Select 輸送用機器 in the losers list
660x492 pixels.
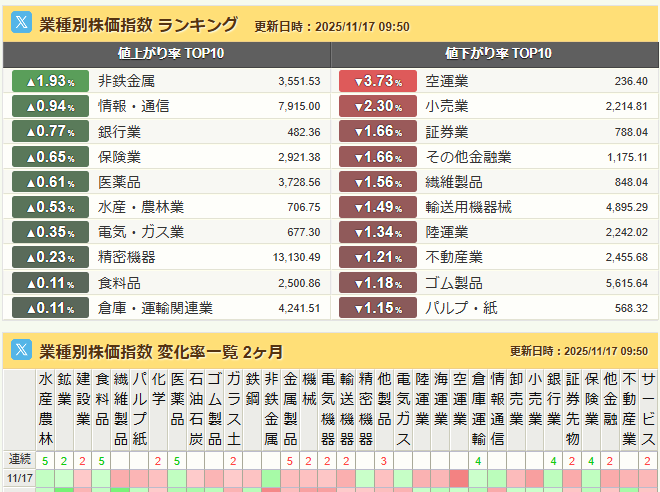pyautogui.click(x=468, y=207)
